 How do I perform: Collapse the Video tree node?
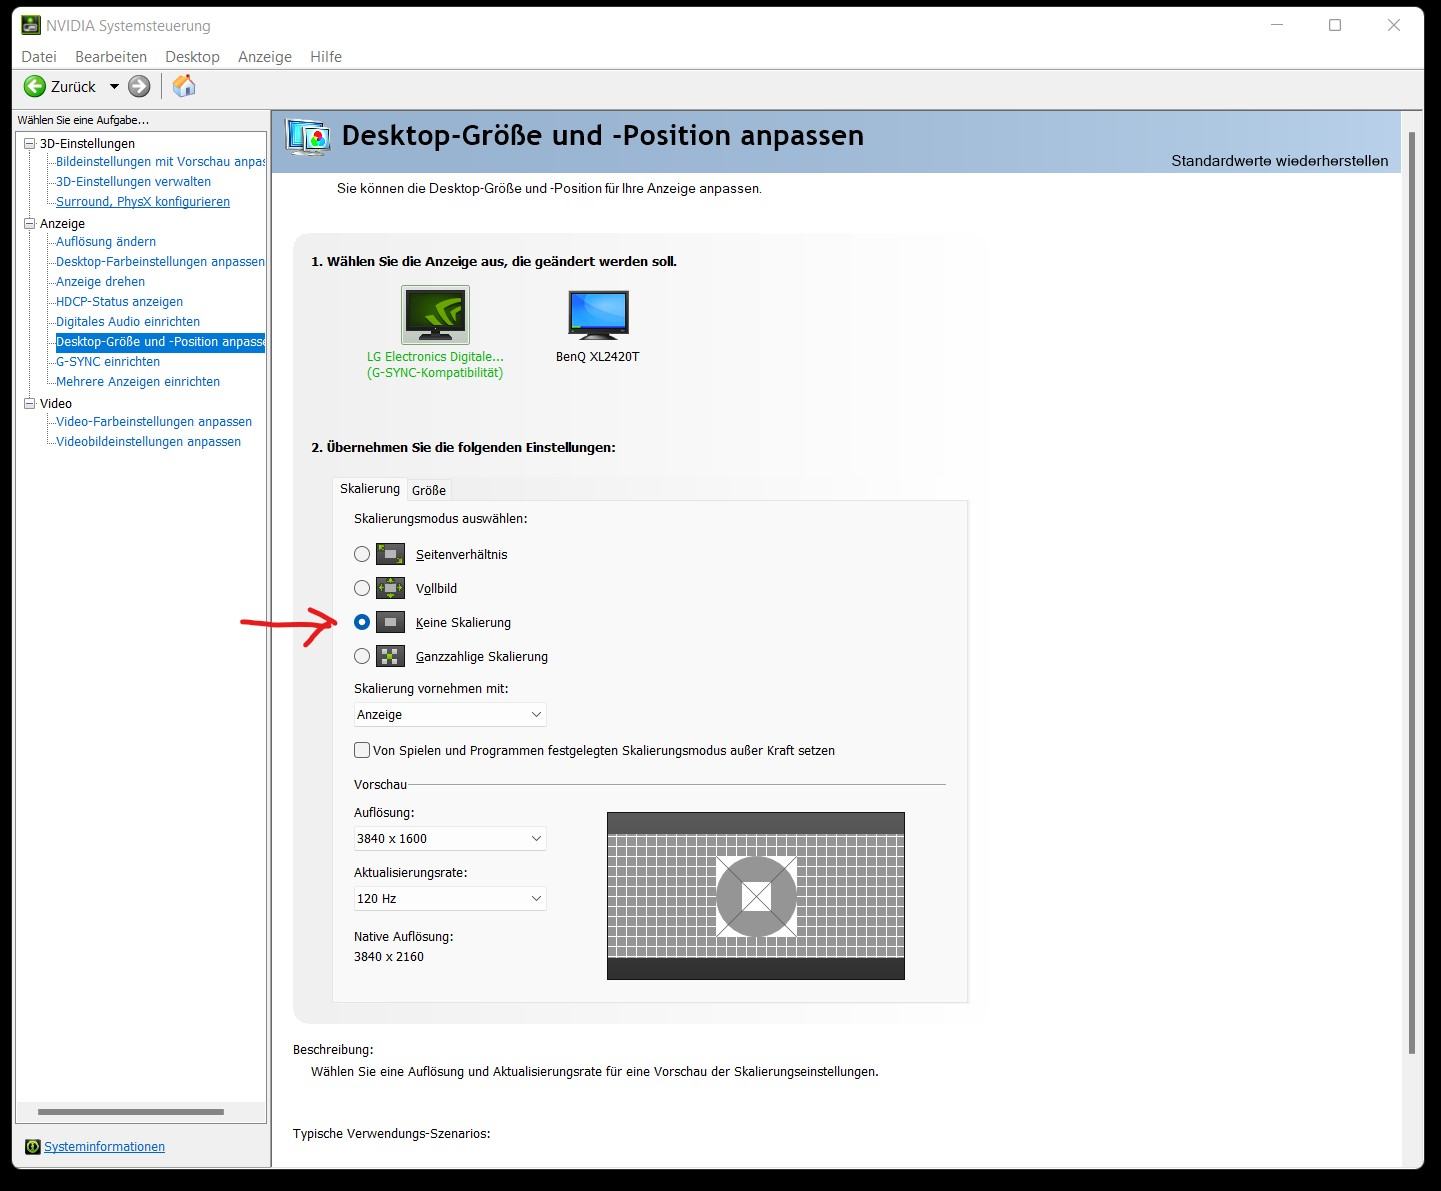(30, 404)
